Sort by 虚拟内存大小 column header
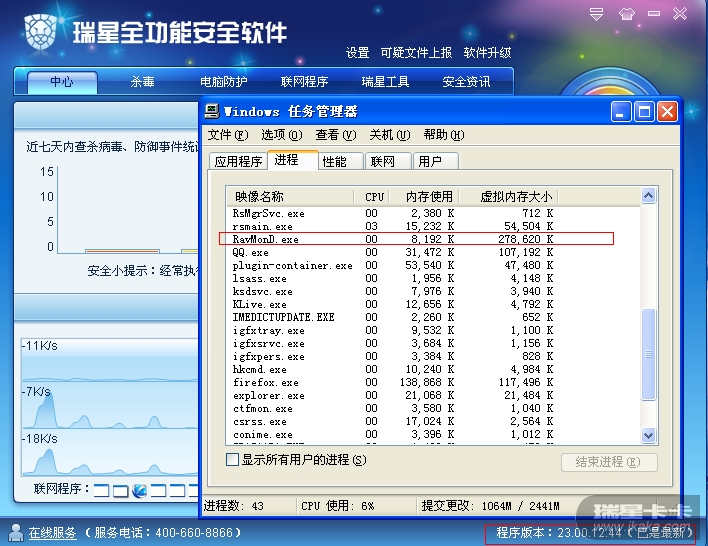708x546 pixels. 509,196
